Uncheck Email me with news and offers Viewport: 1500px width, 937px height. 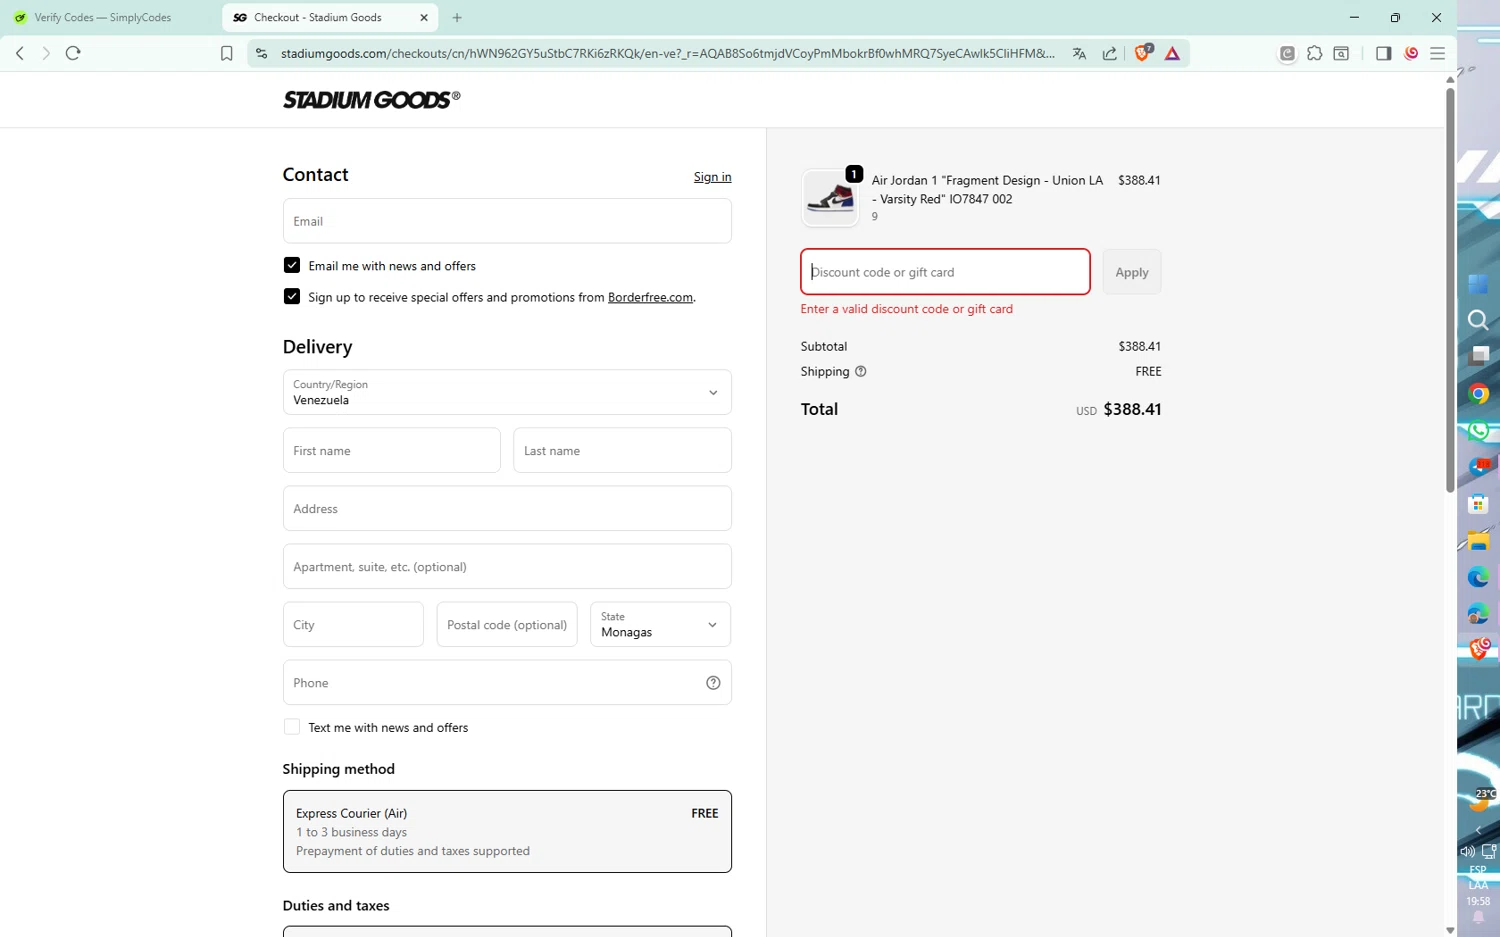[292, 265]
